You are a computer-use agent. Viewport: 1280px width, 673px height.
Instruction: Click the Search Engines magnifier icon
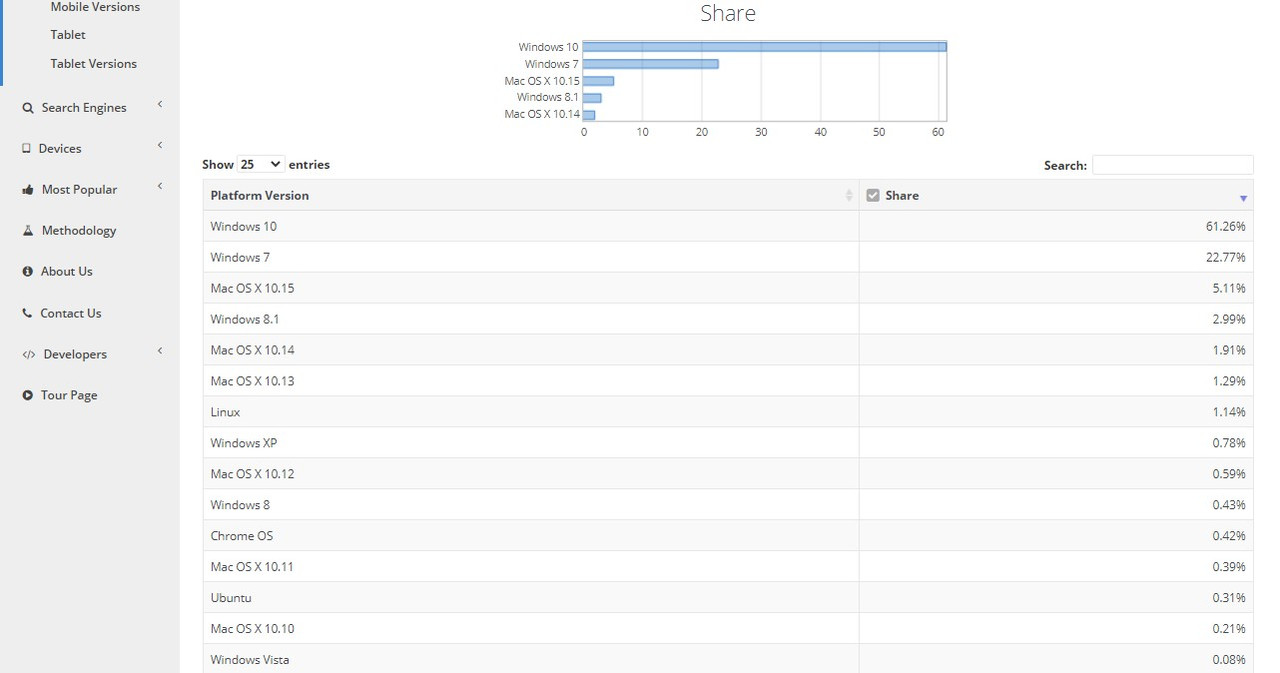click(28, 108)
